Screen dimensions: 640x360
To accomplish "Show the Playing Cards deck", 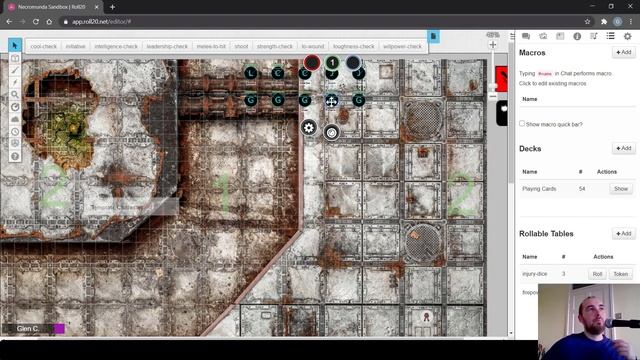I will [621, 189].
